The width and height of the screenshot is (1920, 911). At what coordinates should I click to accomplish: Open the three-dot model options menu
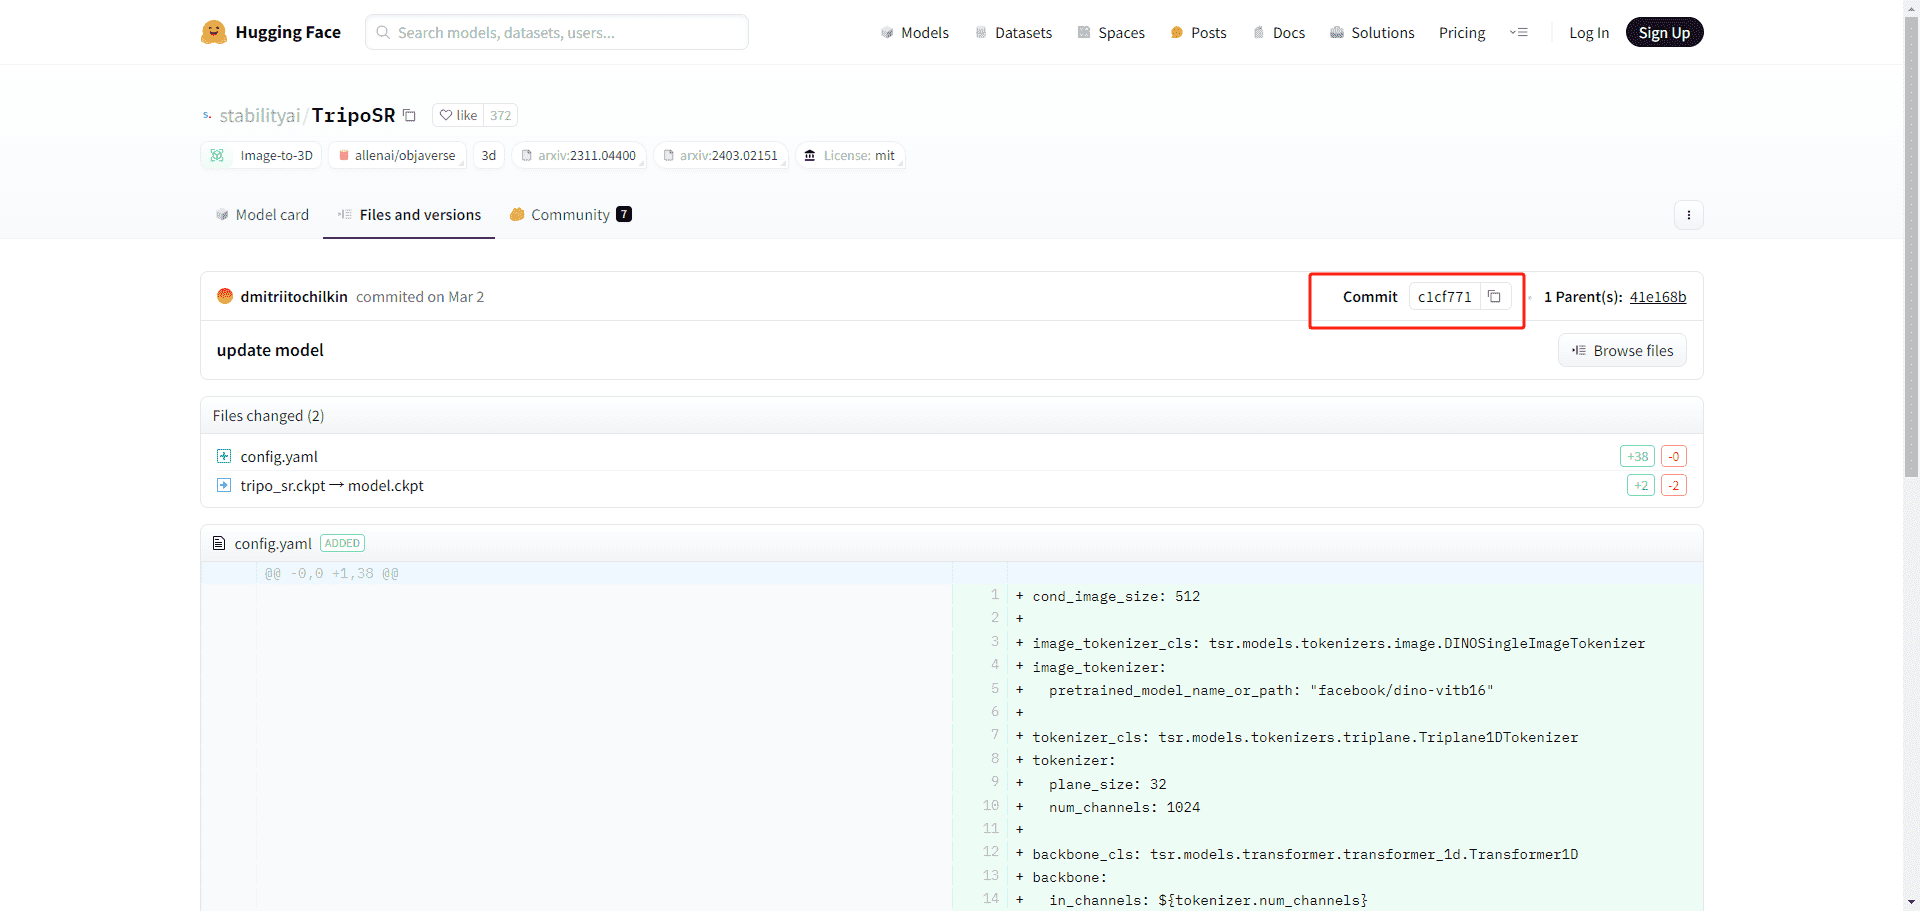click(1689, 215)
